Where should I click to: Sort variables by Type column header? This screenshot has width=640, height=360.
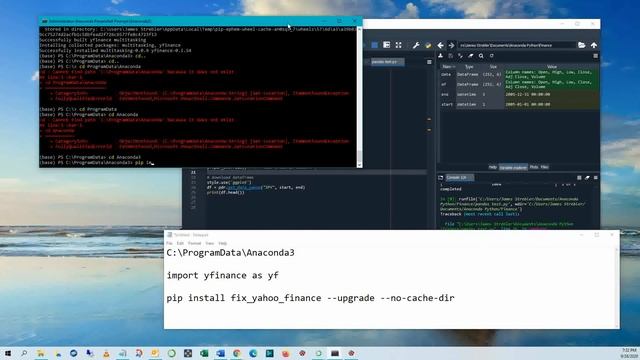click(x=469, y=67)
